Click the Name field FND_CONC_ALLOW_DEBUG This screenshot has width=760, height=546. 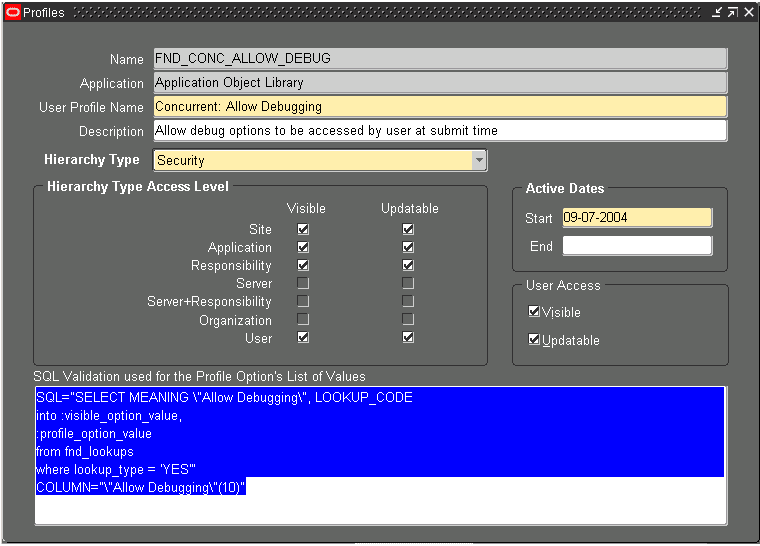tap(439, 58)
